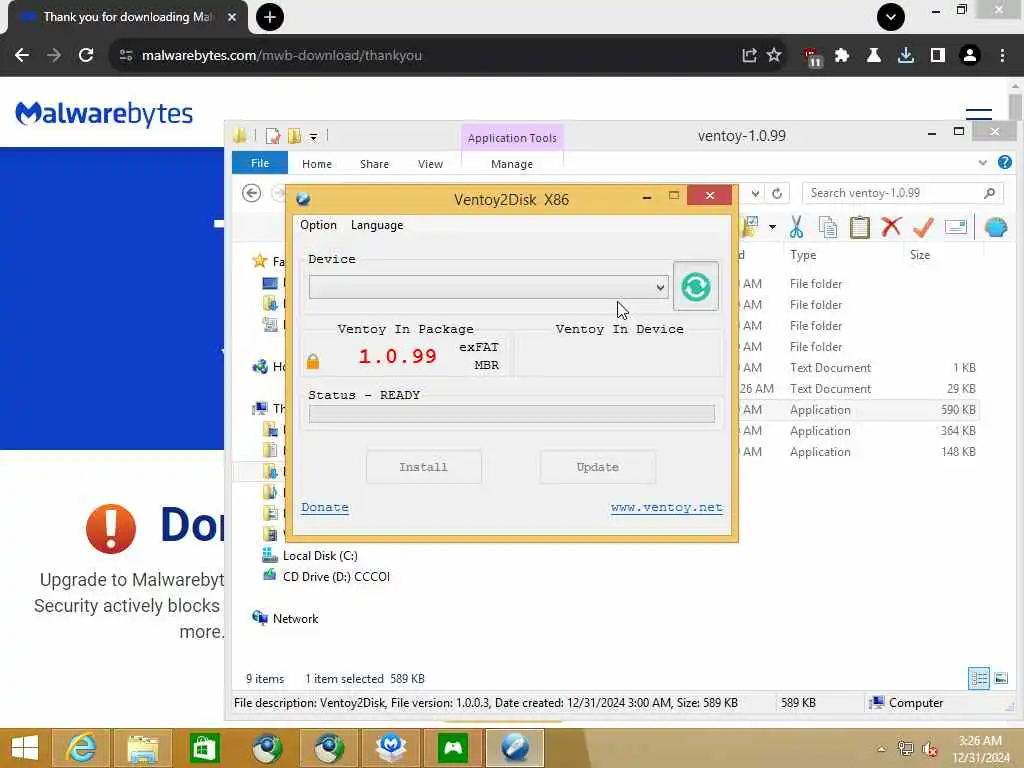
Task: Click the browser reload button
Action: click(86, 56)
